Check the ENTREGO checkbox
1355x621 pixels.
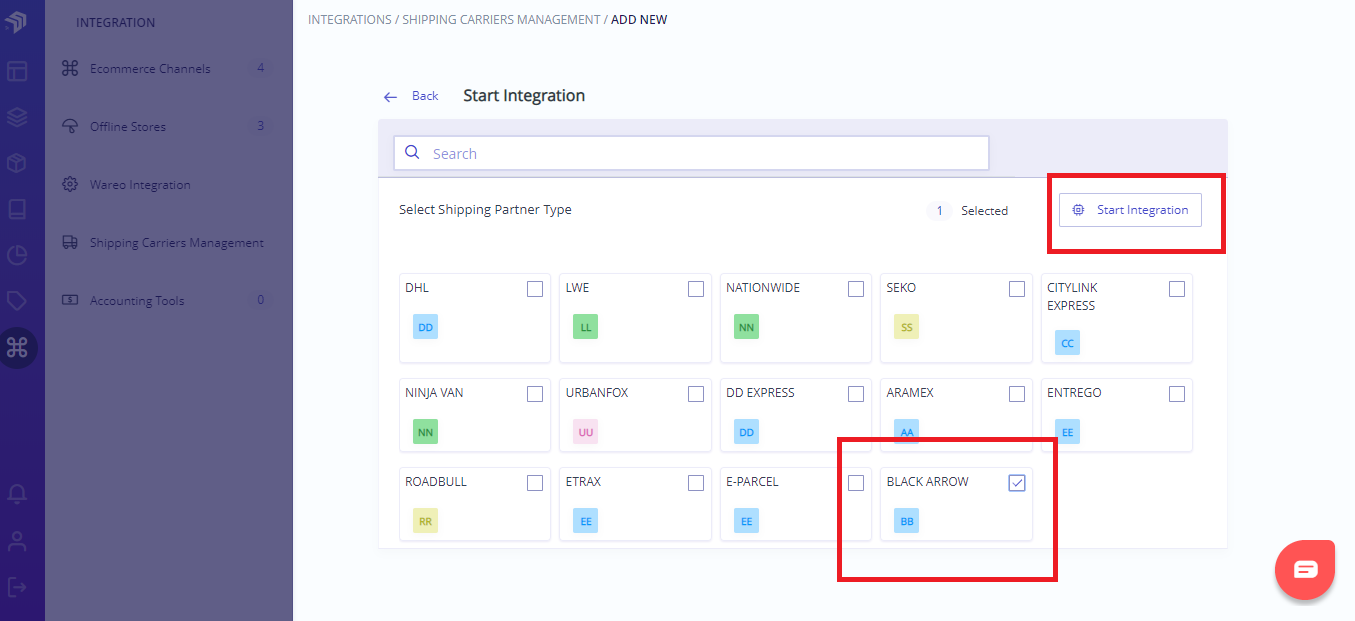[x=1177, y=394]
